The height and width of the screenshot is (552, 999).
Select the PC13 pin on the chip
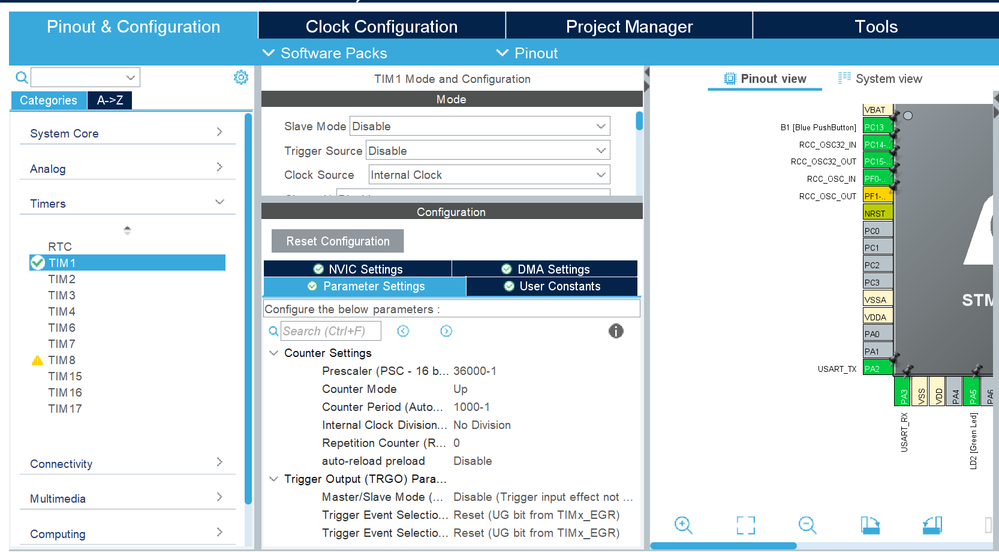(x=877, y=127)
